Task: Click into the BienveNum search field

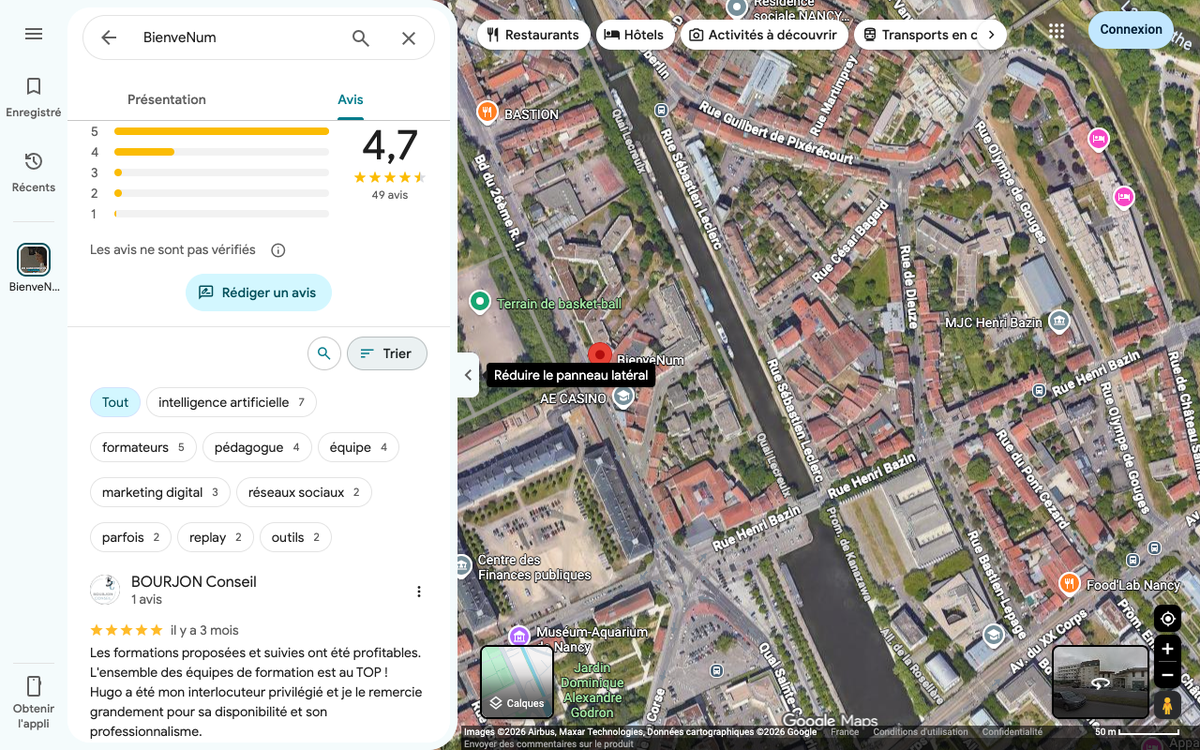Action: pyautogui.click(x=236, y=38)
